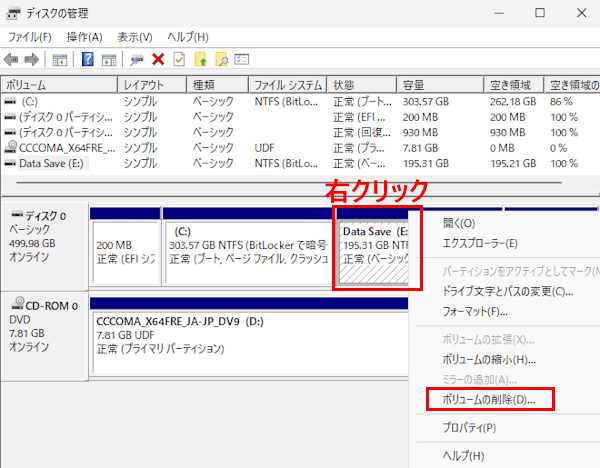Close the Disk Management window
Viewport: 600px width, 468px height.
tap(582, 13)
